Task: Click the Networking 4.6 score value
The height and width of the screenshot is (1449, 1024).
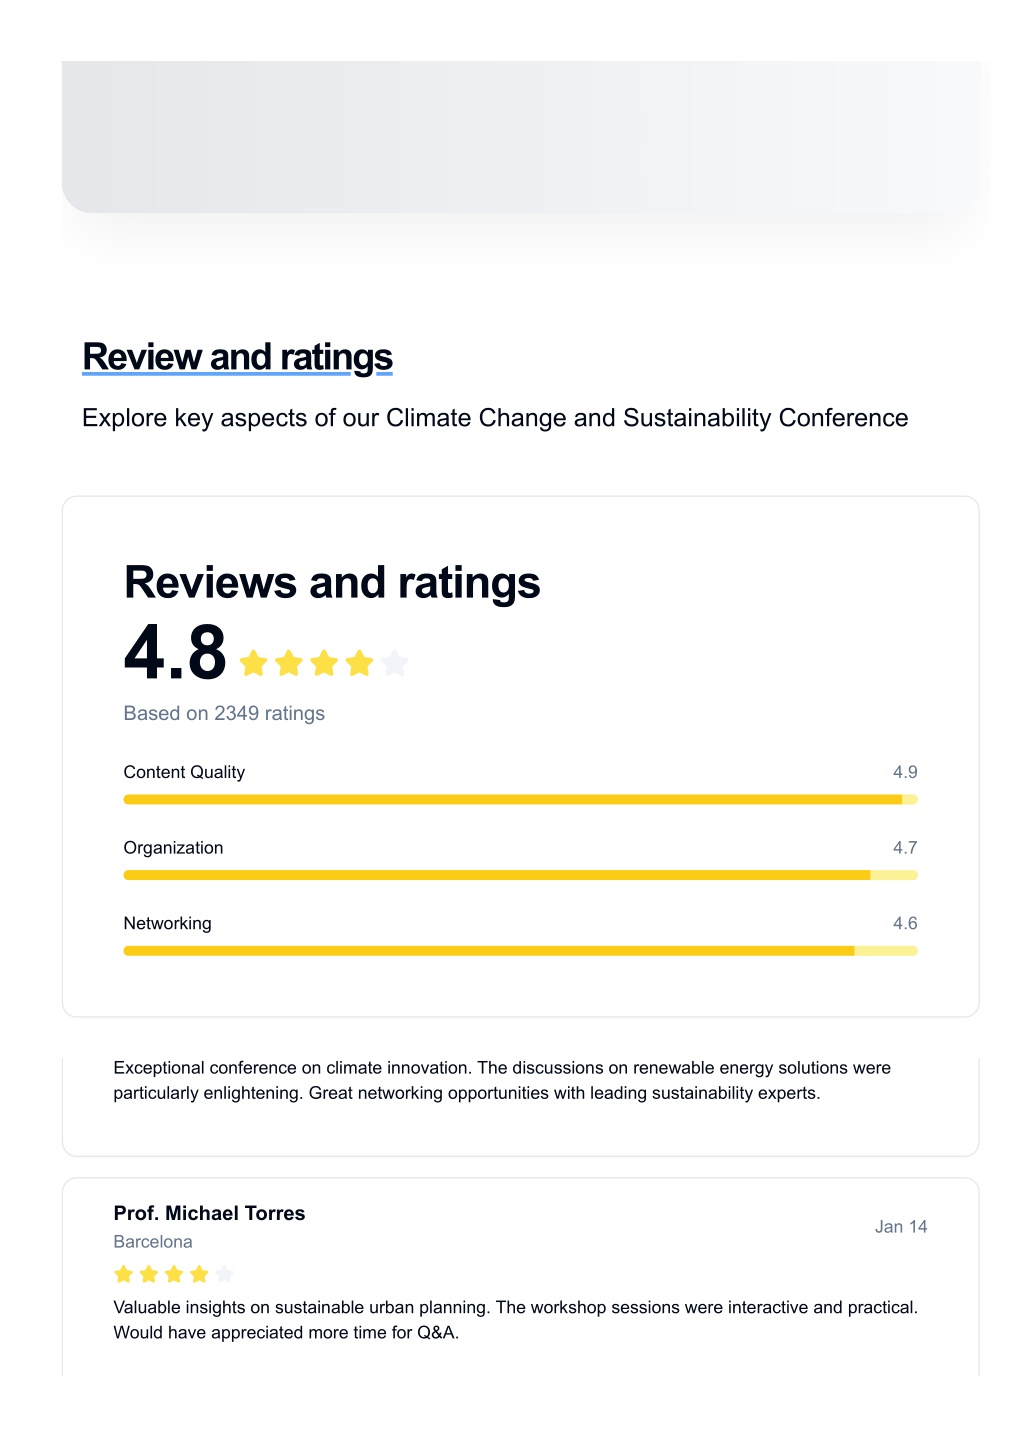Action: tap(905, 923)
